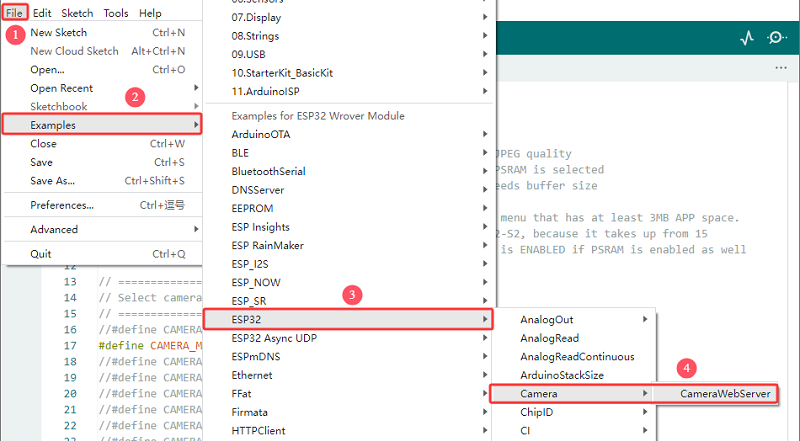Expand the Camera submenu

click(x=573, y=394)
